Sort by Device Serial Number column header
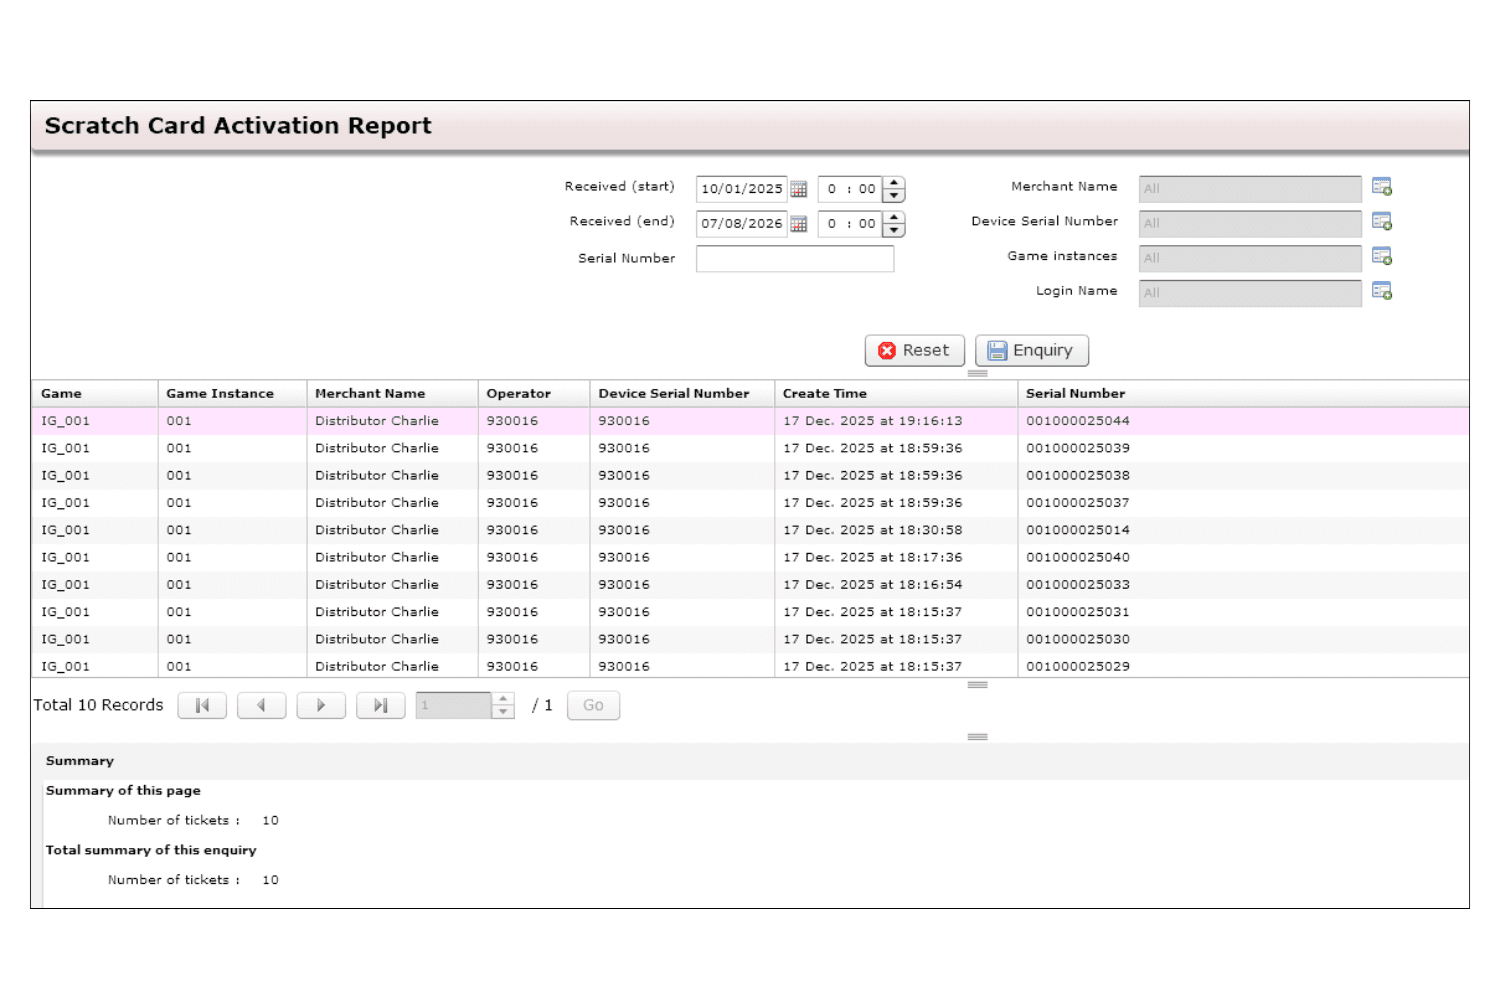This screenshot has width=1500, height=1000. [682, 394]
